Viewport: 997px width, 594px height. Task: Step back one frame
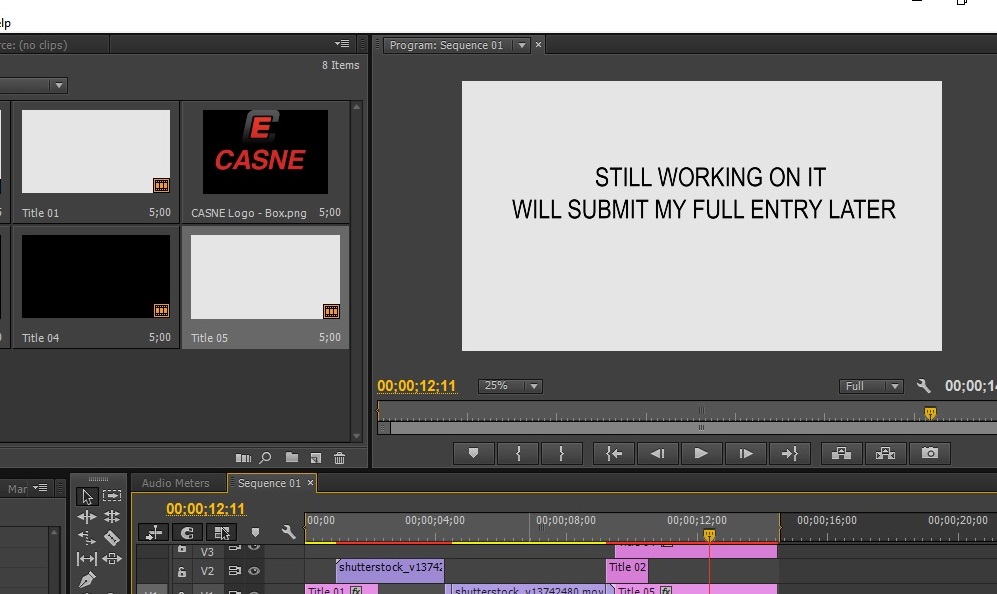click(657, 453)
